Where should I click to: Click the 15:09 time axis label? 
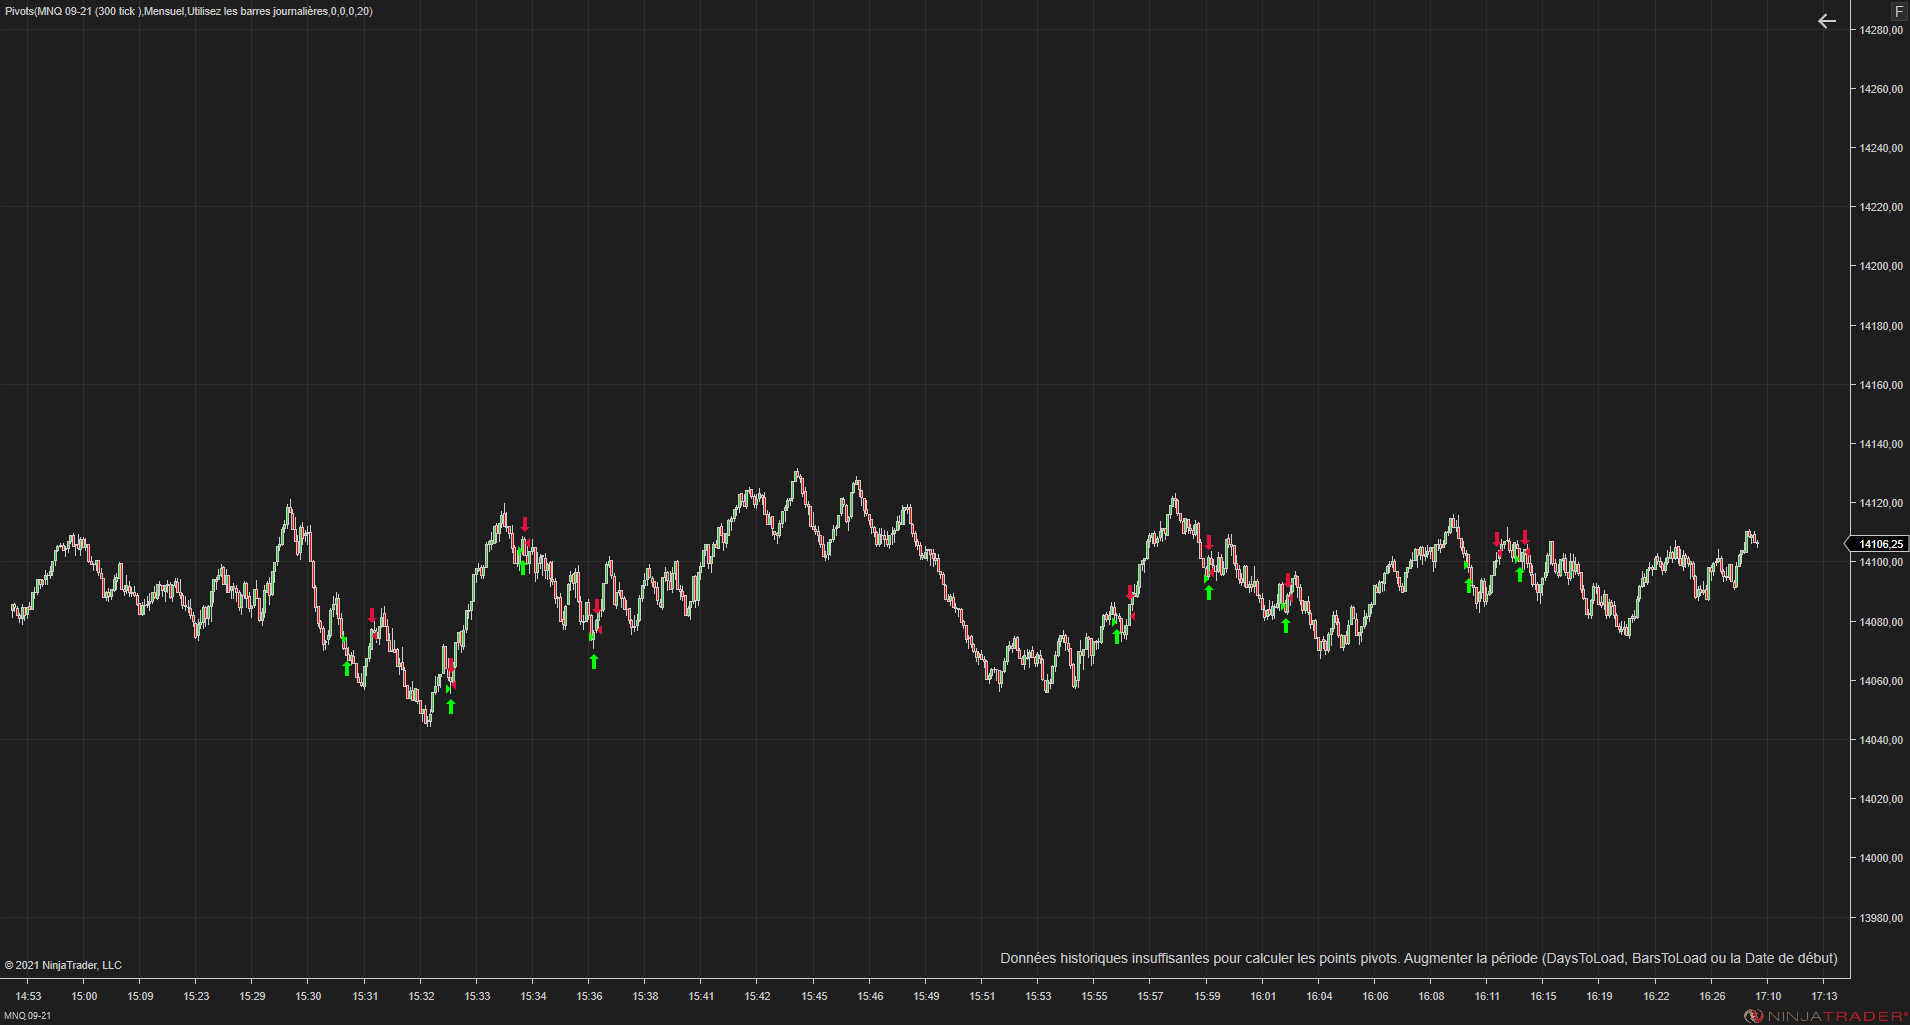click(x=140, y=996)
